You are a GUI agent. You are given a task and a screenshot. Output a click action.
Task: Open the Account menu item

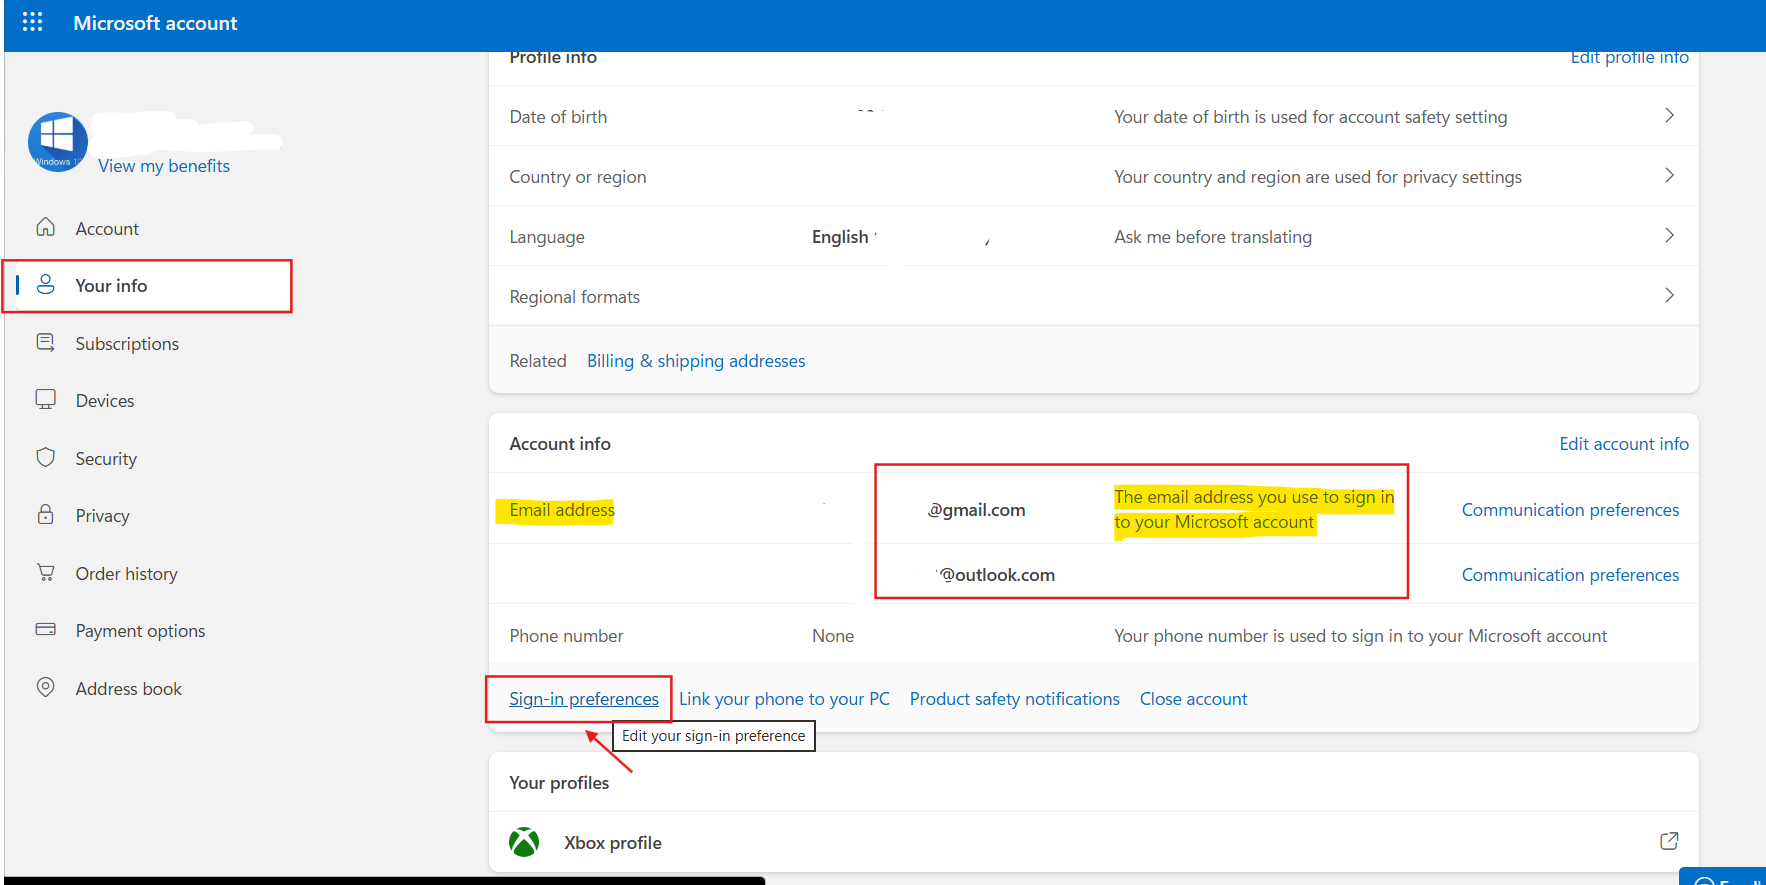click(x=107, y=229)
